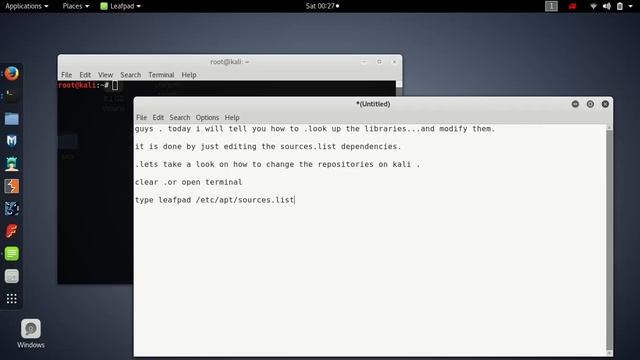
Task: Show all applications grid in dock
Action: click(11, 298)
